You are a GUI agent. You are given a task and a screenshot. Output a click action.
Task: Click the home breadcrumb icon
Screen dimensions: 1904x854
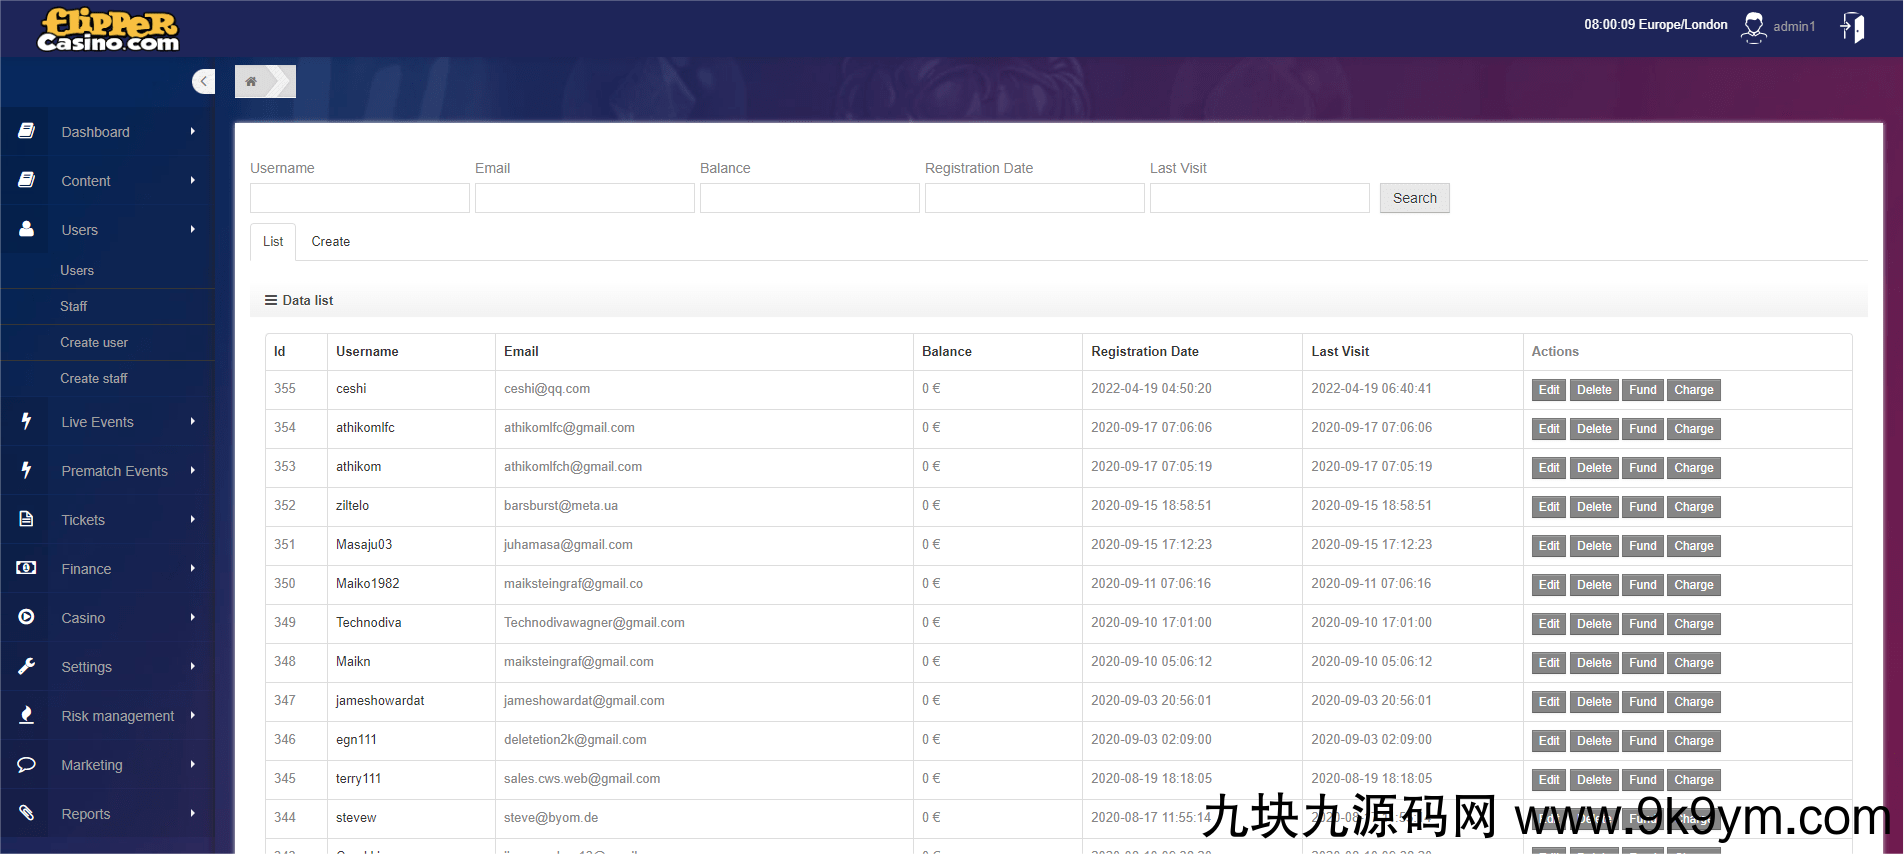pos(252,82)
